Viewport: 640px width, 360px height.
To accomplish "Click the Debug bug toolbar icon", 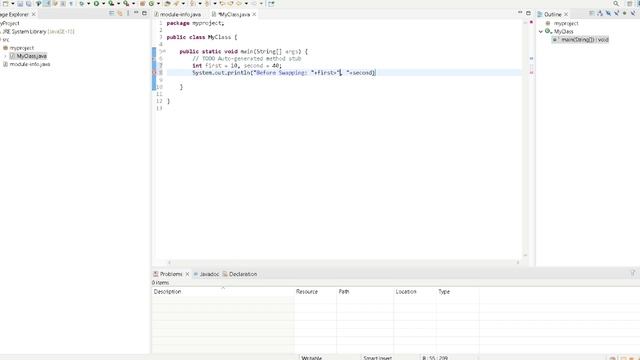I will pos(82,4).
